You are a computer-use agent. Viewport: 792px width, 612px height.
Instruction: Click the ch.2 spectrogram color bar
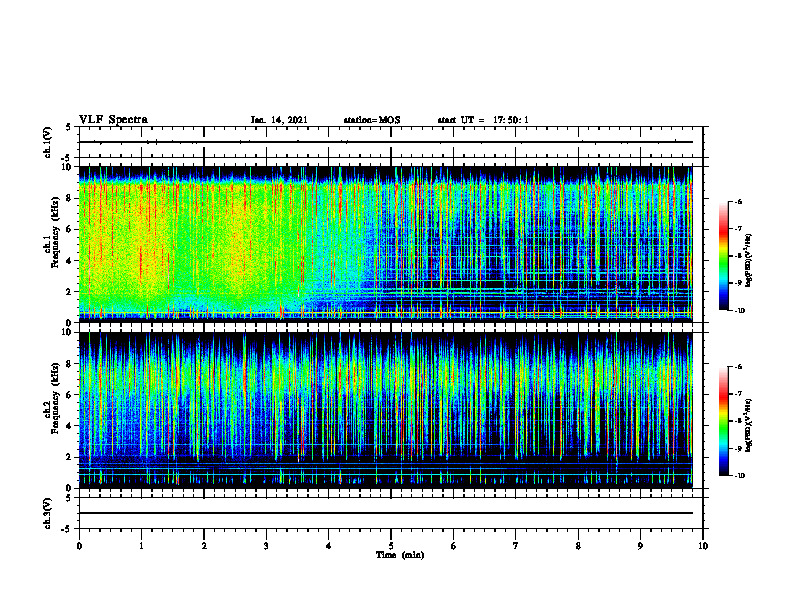click(723, 421)
